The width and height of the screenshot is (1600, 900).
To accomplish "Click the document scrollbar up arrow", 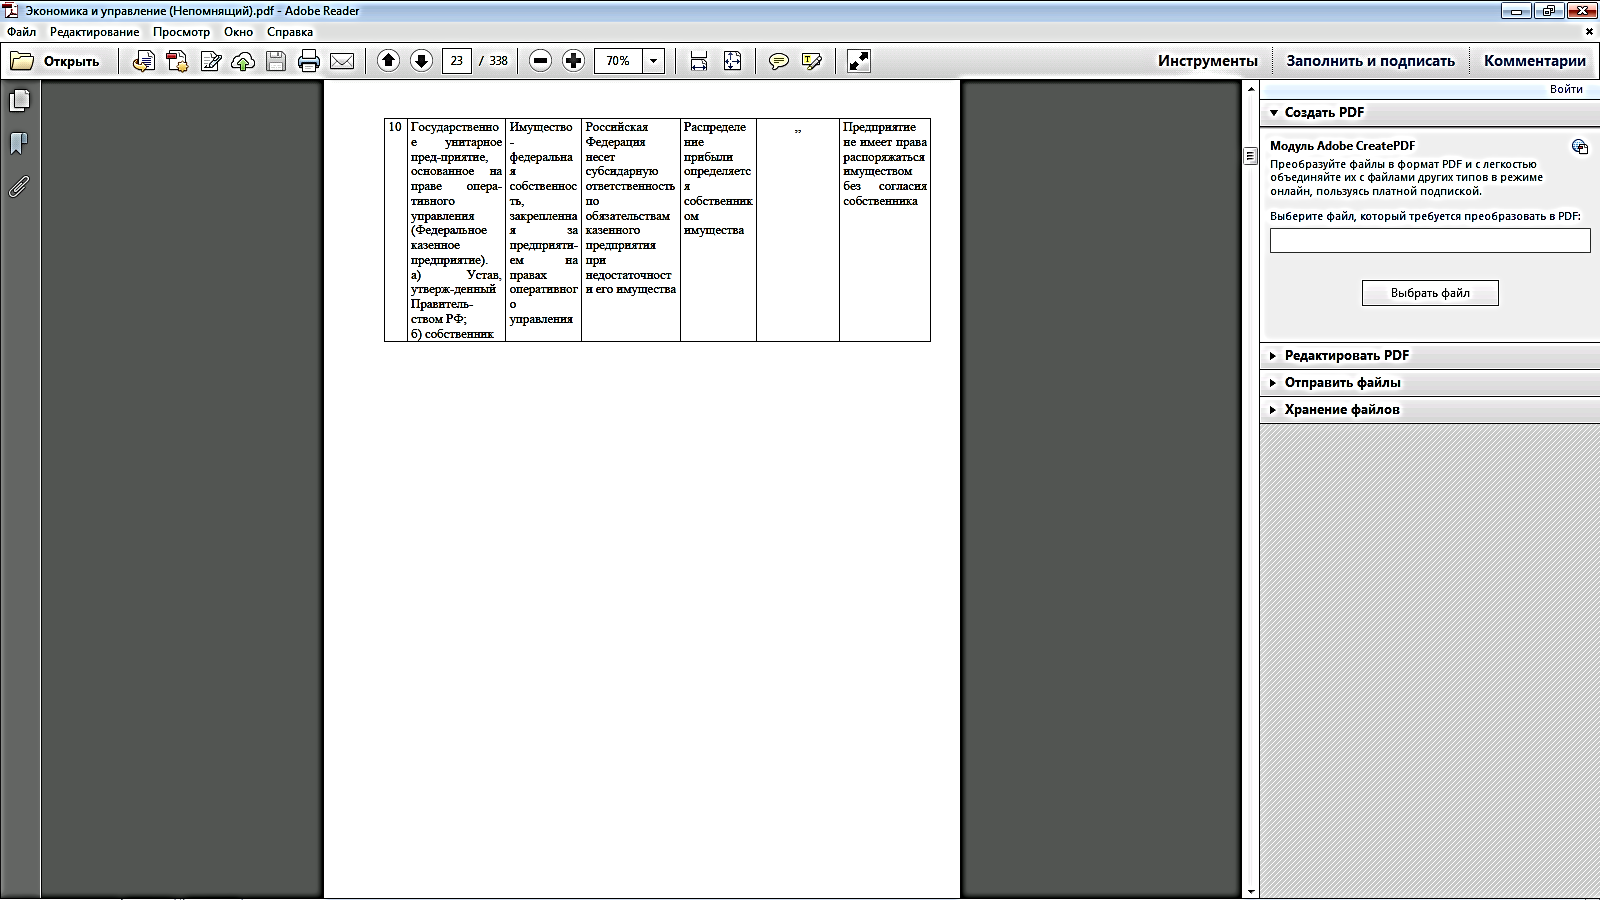I will click(1250, 89).
